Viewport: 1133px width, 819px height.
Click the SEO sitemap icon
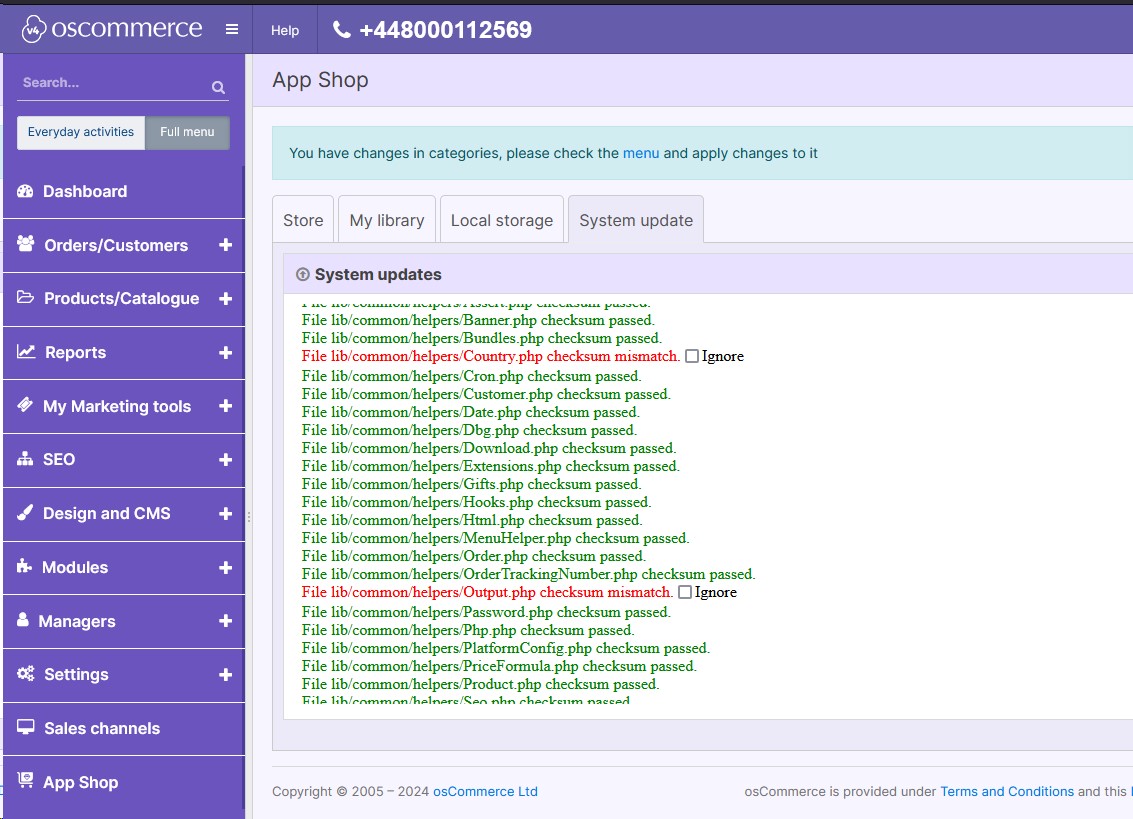pyautogui.click(x=25, y=458)
